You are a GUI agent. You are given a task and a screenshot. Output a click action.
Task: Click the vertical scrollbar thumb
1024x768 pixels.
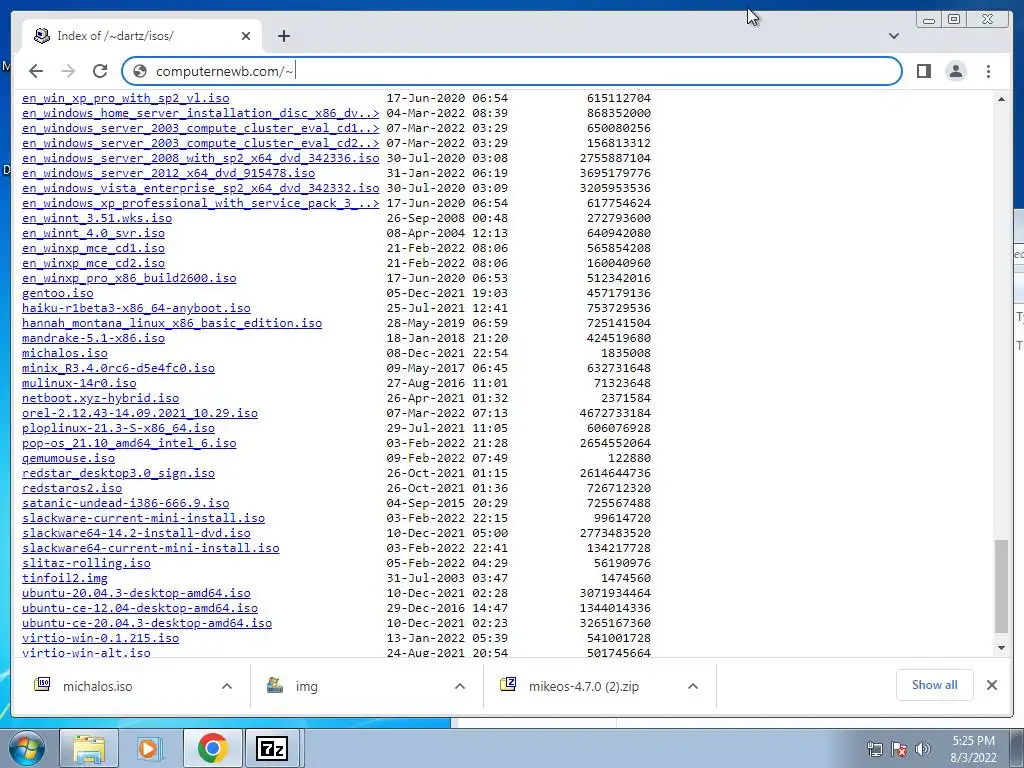click(x=1001, y=586)
